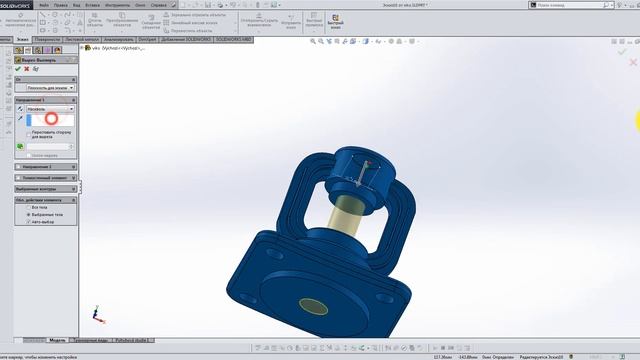This screenshot has height=360, width=640.
Task: Open the ConfigurationManager tab icon
Action: point(38,50)
